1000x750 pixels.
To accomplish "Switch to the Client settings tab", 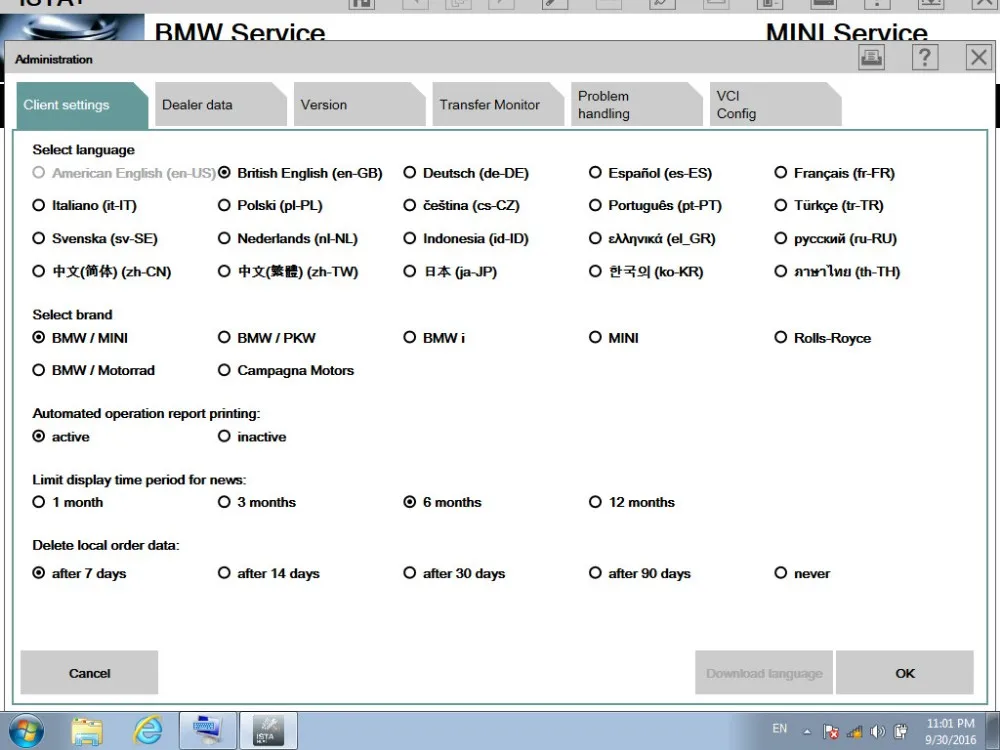I will [82, 105].
